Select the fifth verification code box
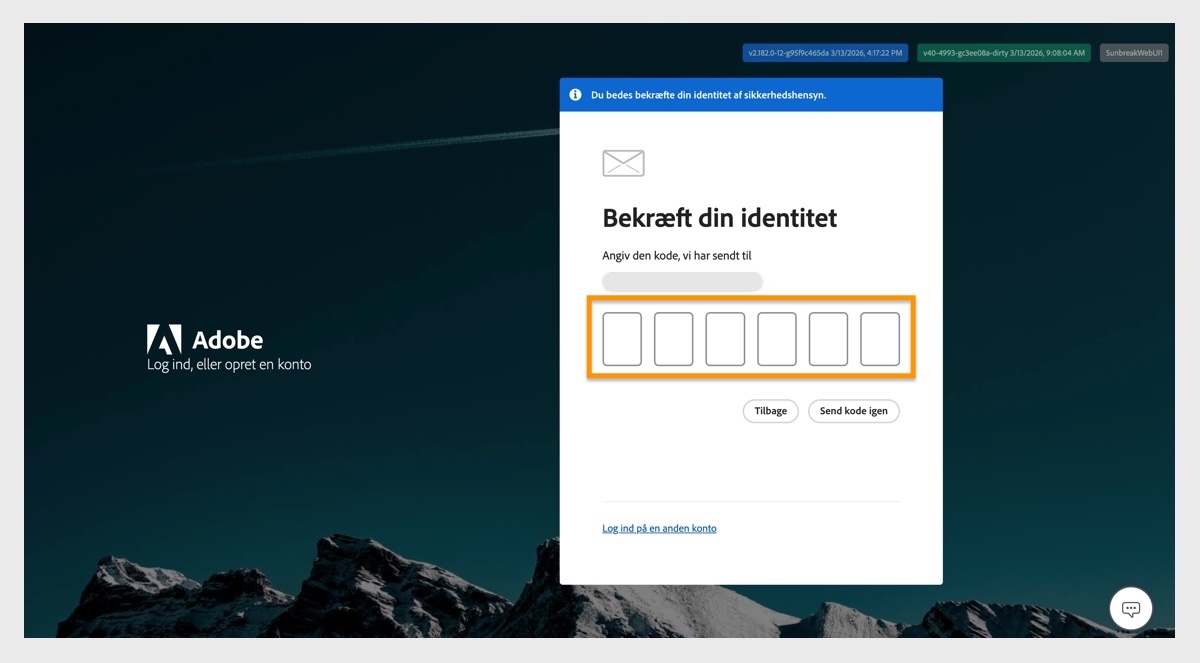The width and height of the screenshot is (1200, 663). click(x=828, y=338)
